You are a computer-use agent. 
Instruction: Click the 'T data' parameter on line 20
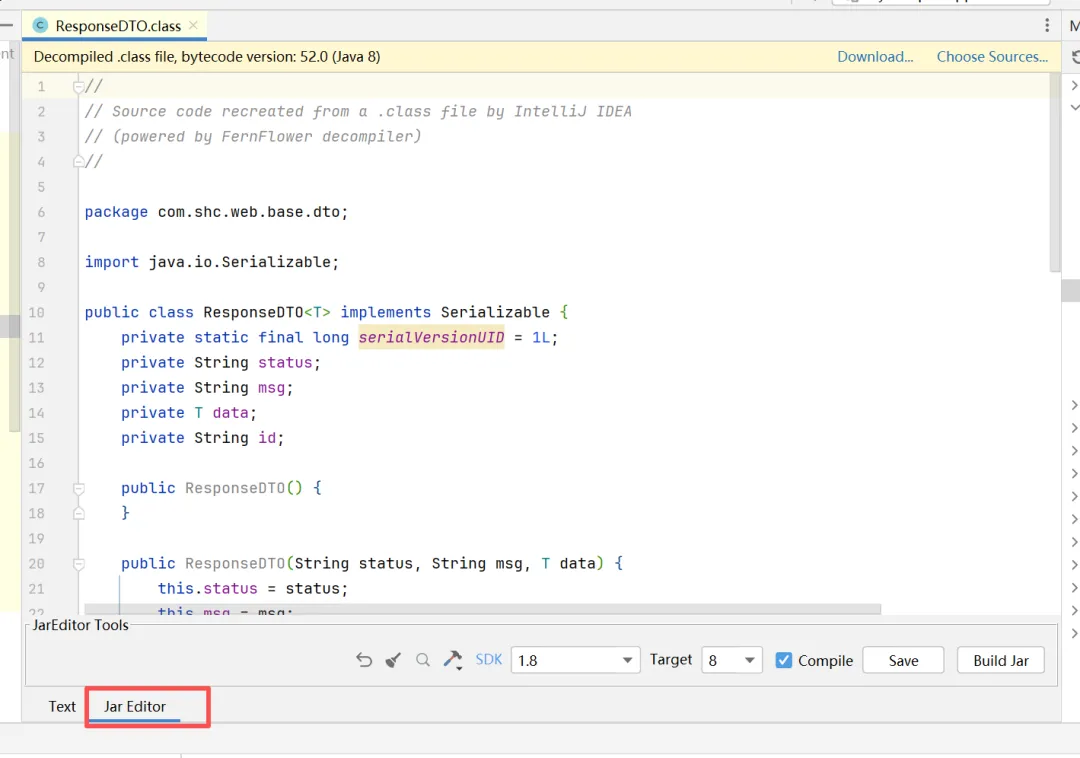568,563
